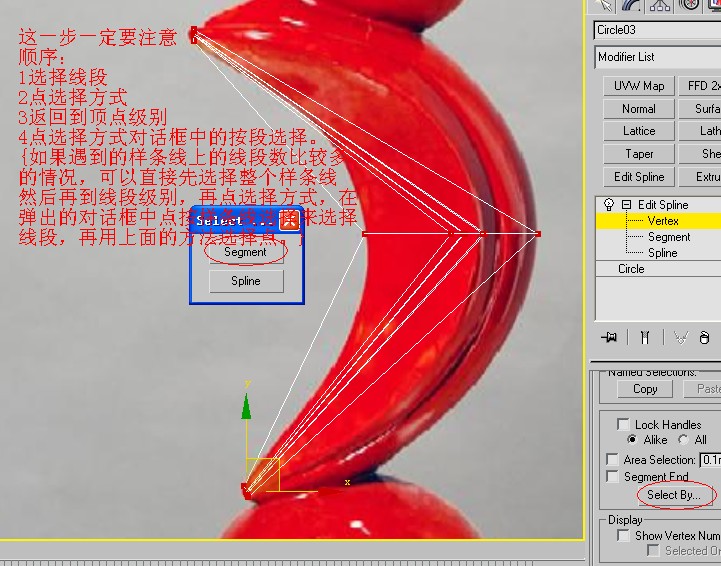Viewport: 721px width, 566px height.
Task: Click Paste under Named Selections
Action: click(703, 389)
